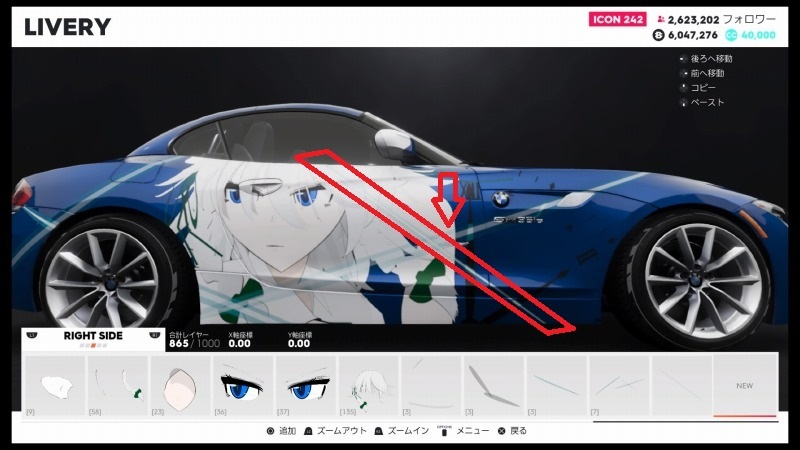
Task: Select the face shape layer thumbnail [23]
Action: coord(181,386)
